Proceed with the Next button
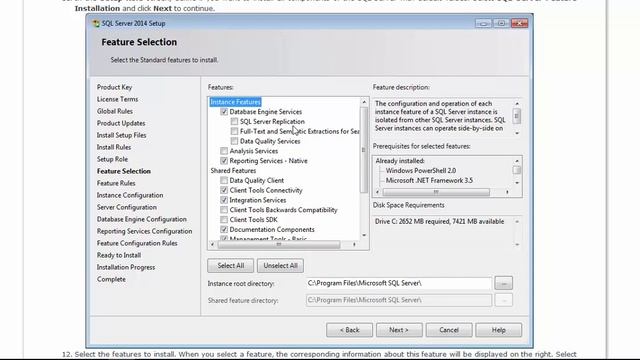Image resolution: width=640 pixels, height=360 pixels. 399,330
